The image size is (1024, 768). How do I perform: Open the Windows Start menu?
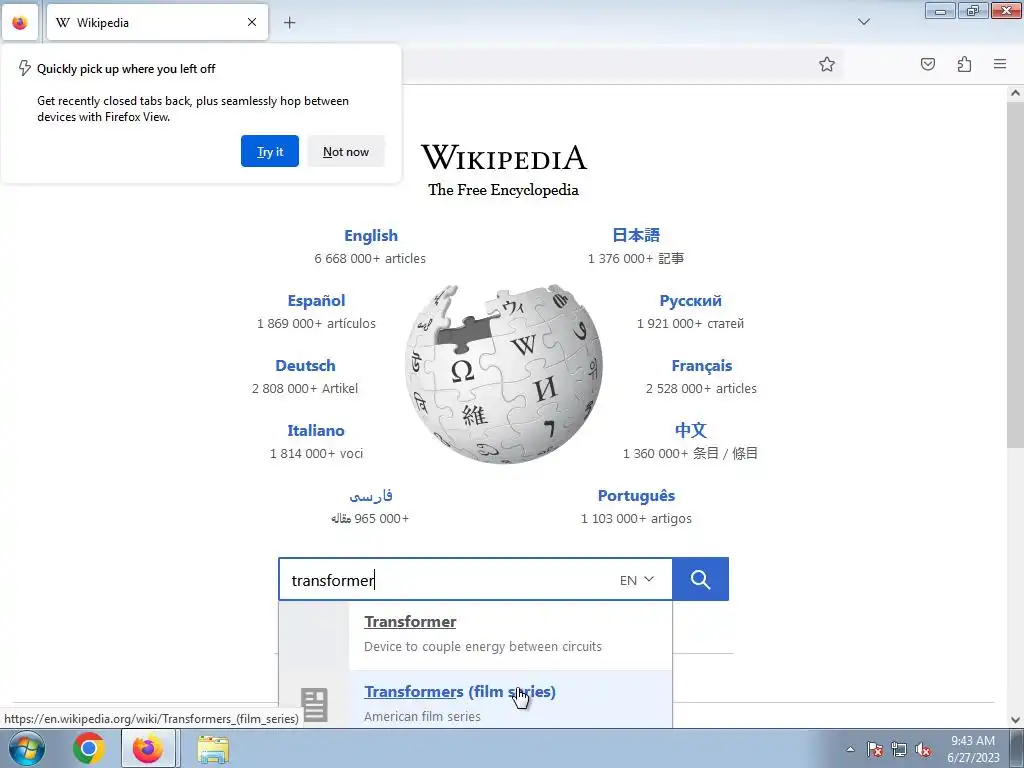(27, 748)
